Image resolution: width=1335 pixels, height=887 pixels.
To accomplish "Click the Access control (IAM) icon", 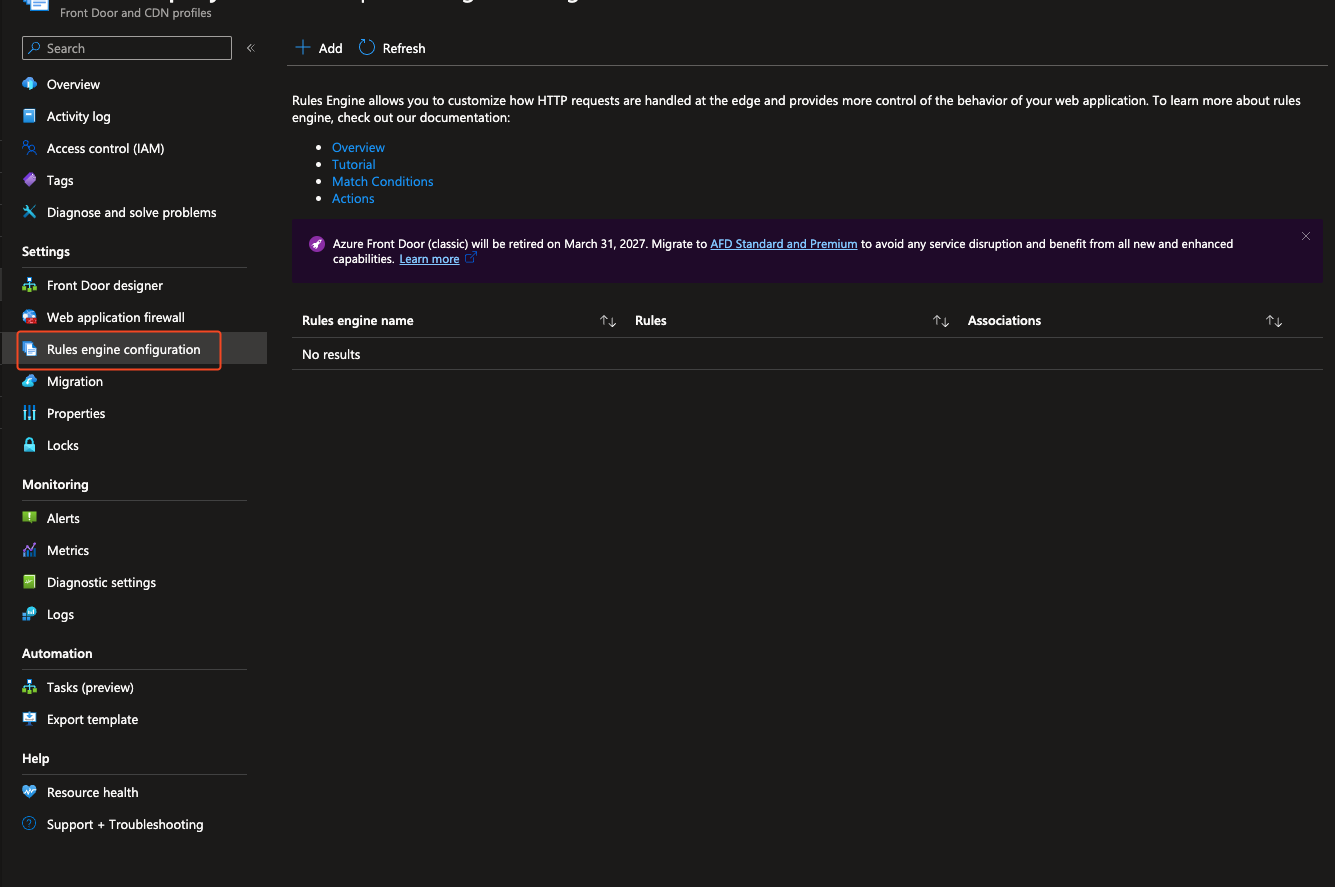I will click(x=30, y=148).
